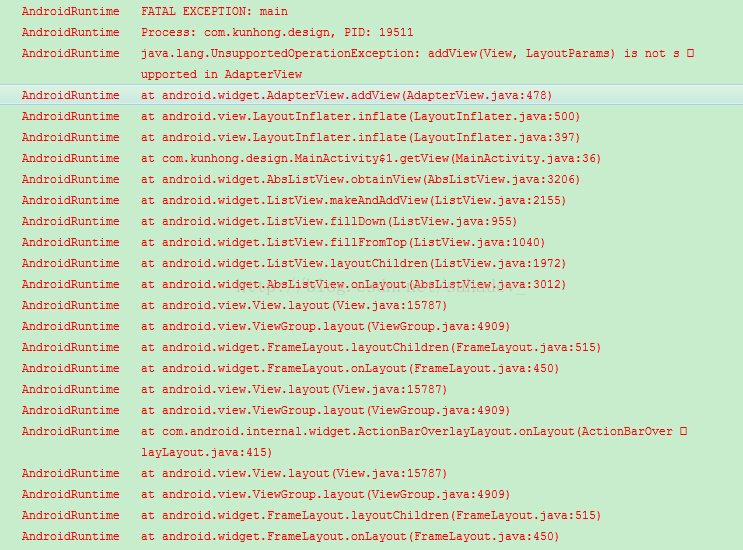Click the AndroidRuntime tag on the MainActivity row
The height and width of the screenshot is (550, 743).
coord(71,158)
